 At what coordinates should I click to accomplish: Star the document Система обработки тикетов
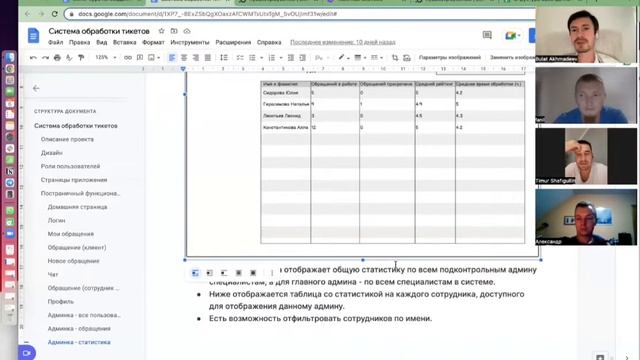pos(161,31)
